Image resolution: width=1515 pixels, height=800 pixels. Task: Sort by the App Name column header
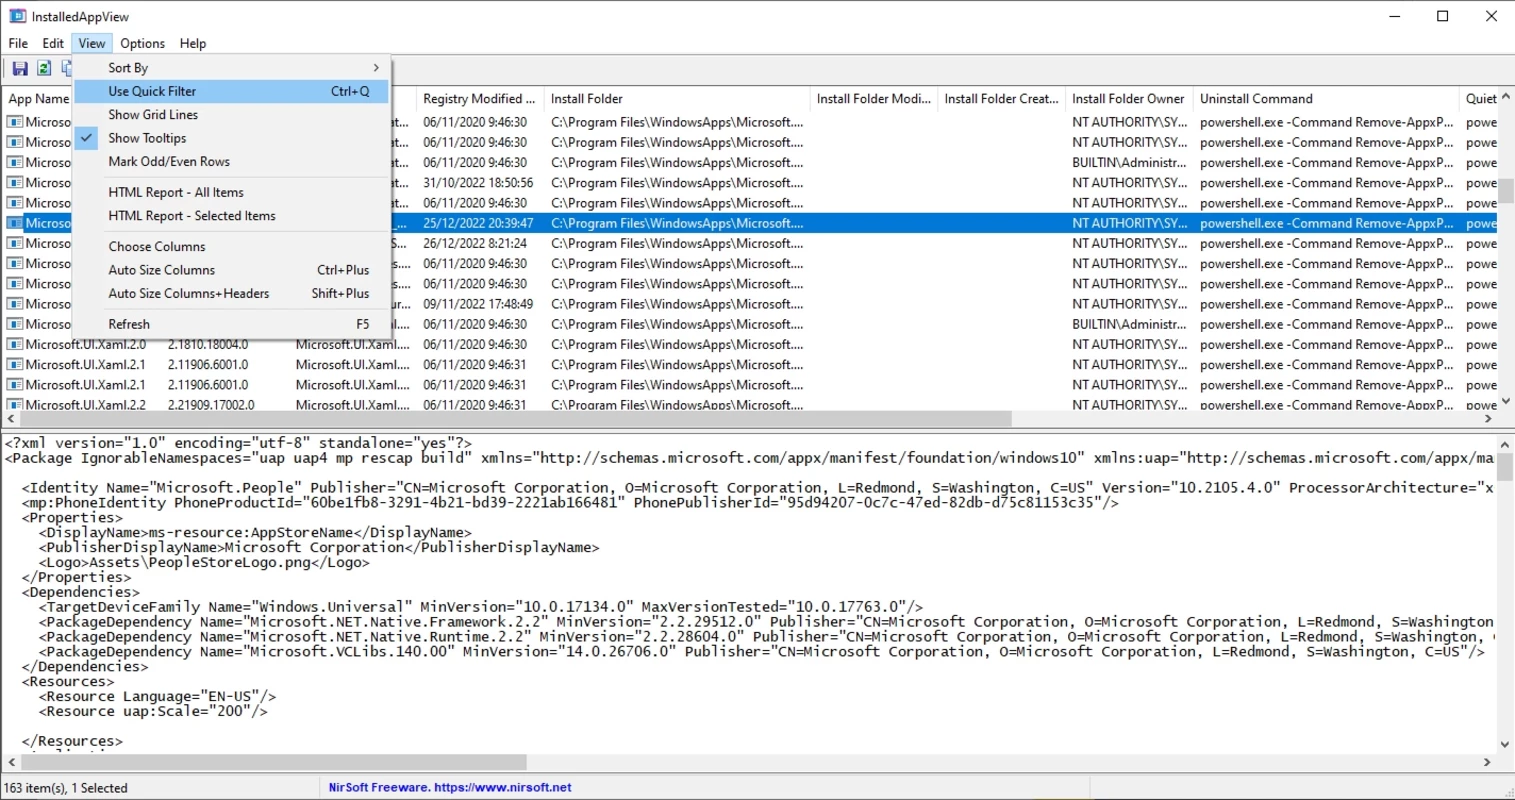38,98
